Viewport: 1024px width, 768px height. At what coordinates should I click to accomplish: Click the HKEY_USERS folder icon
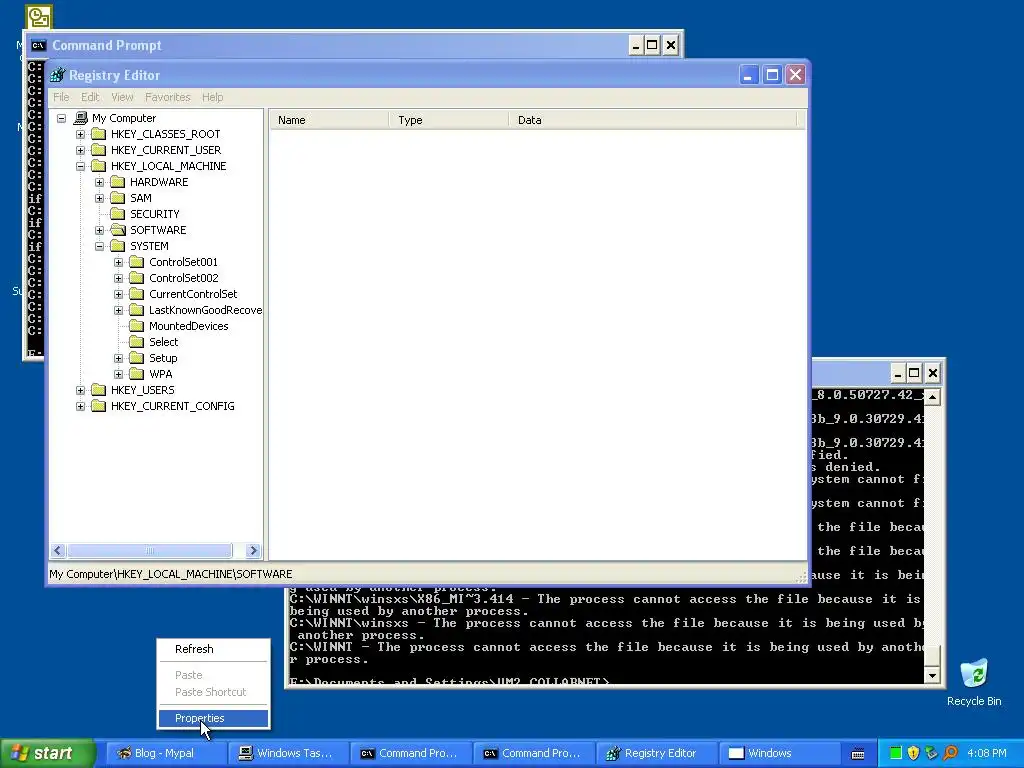tap(99, 390)
